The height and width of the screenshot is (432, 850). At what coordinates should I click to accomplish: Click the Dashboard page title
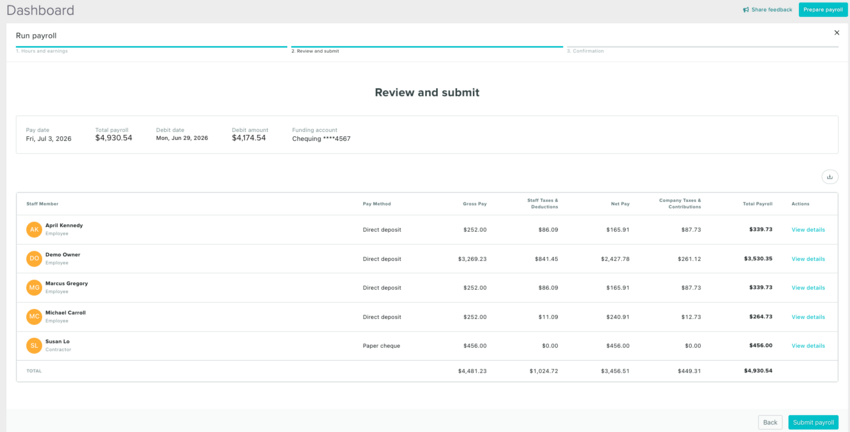click(40, 10)
